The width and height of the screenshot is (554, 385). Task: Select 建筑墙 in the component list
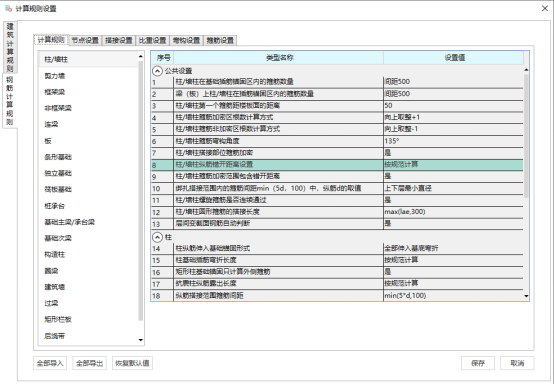pyautogui.click(x=88, y=287)
